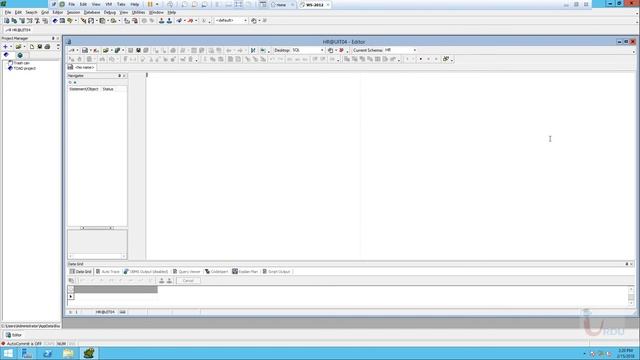This screenshot has width=640, height=360.
Task: Switch to the Script Output tab
Action: 276,271
